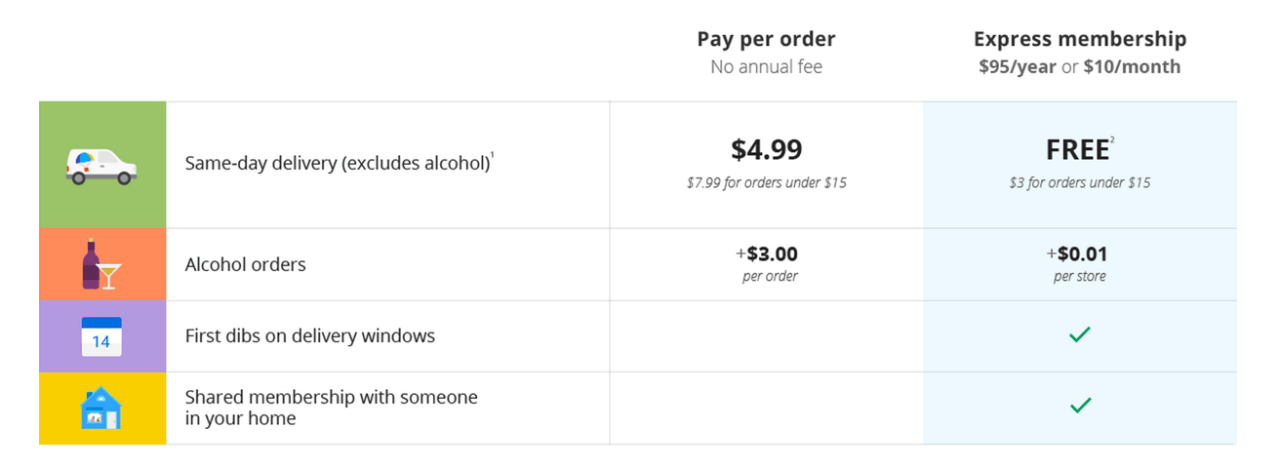Click the $95/year or $10/month pricing text

pos(1080,67)
